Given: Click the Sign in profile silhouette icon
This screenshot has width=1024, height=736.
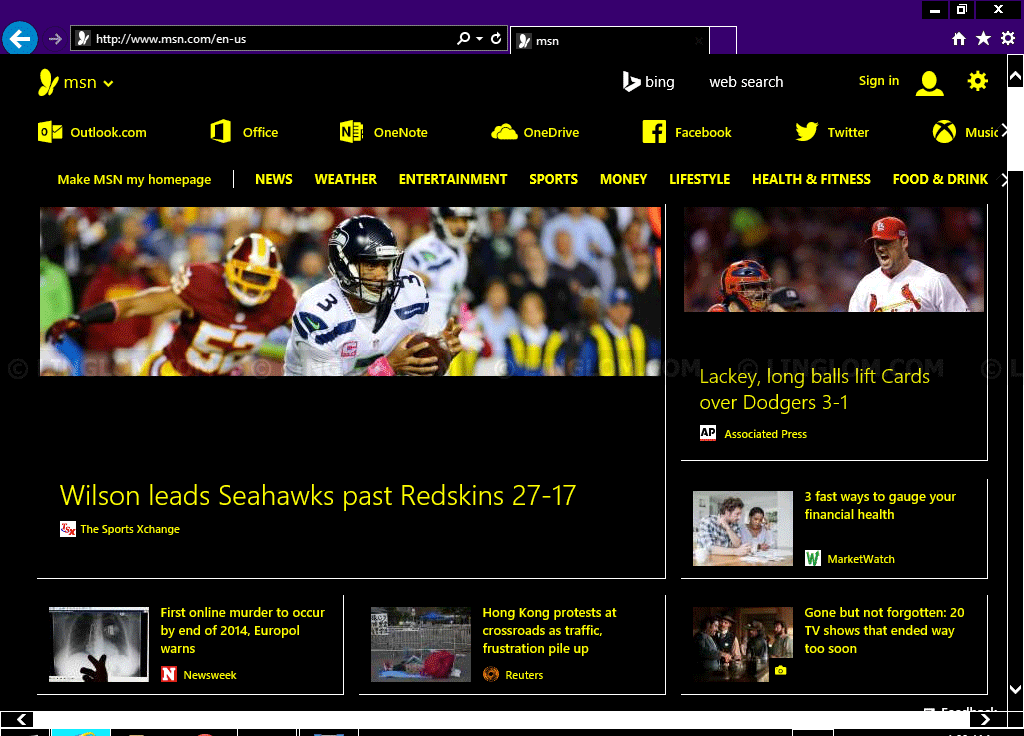Looking at the screenshot, I should (929, 83).
